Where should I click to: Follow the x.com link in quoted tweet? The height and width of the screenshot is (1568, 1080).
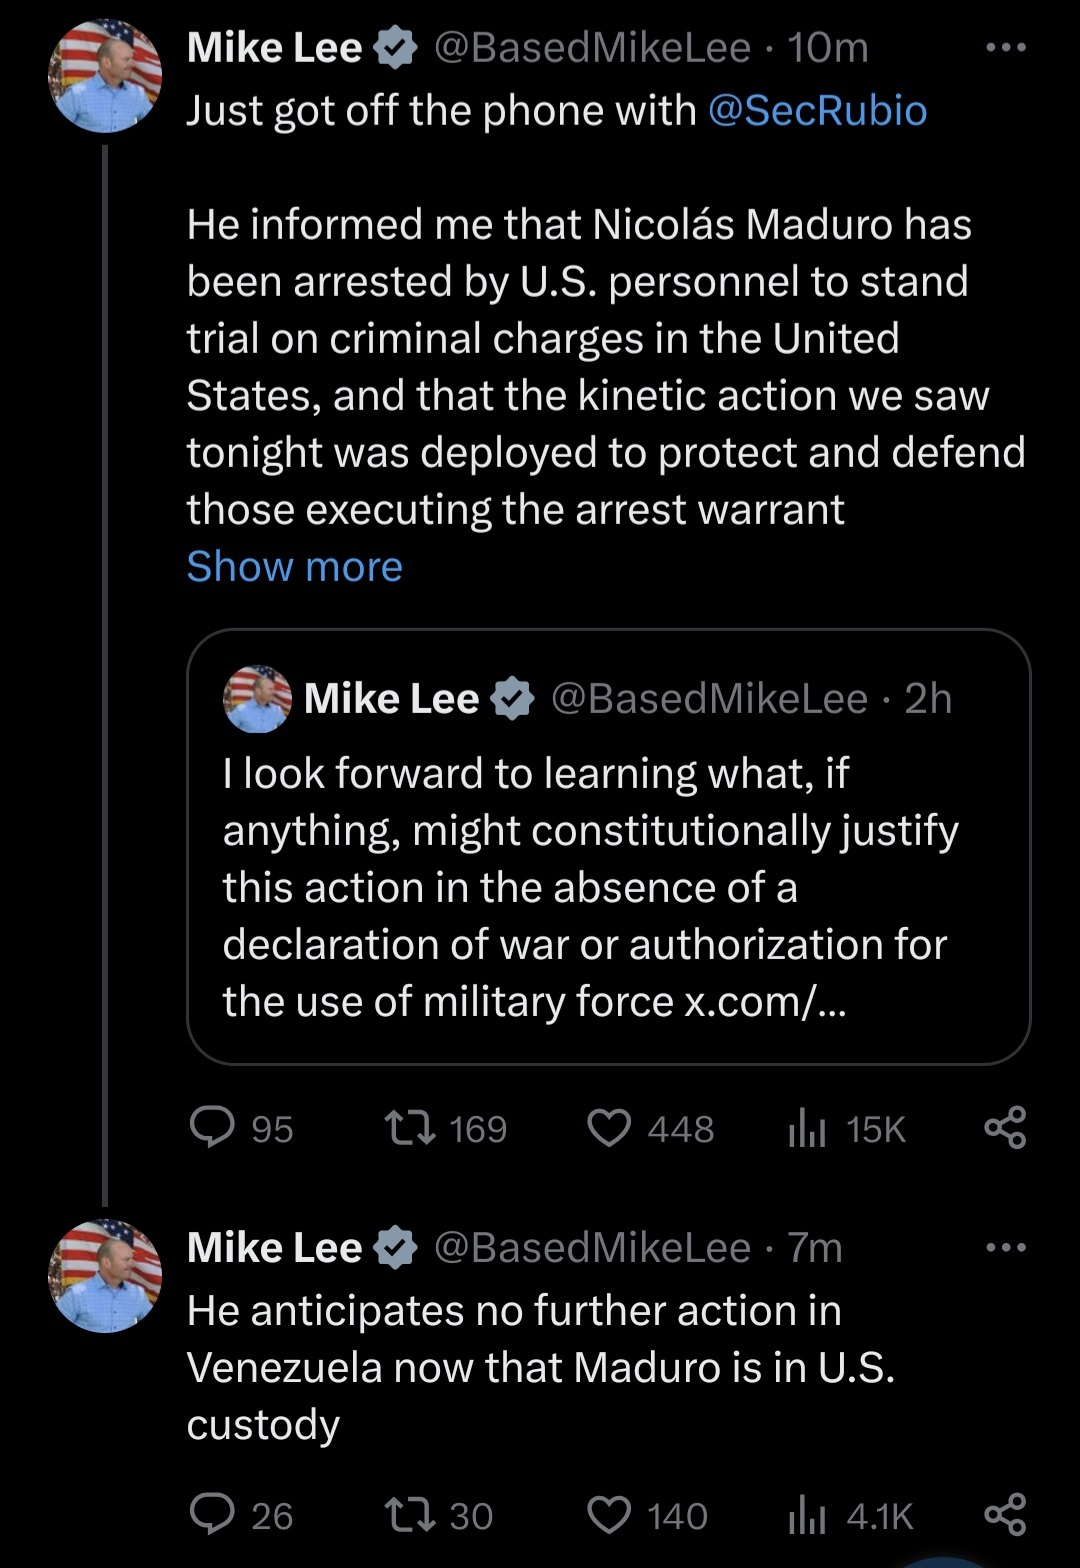point(765,1001)
